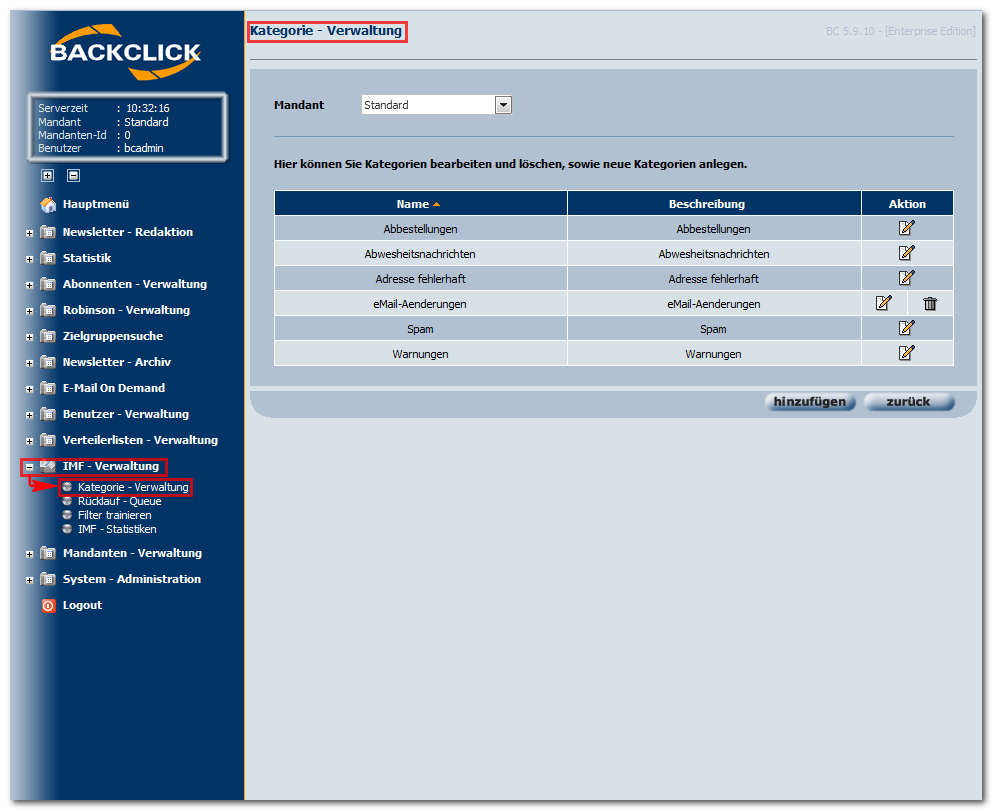Edit the Warnungen category
993x811 pixels.
(906, 353)
